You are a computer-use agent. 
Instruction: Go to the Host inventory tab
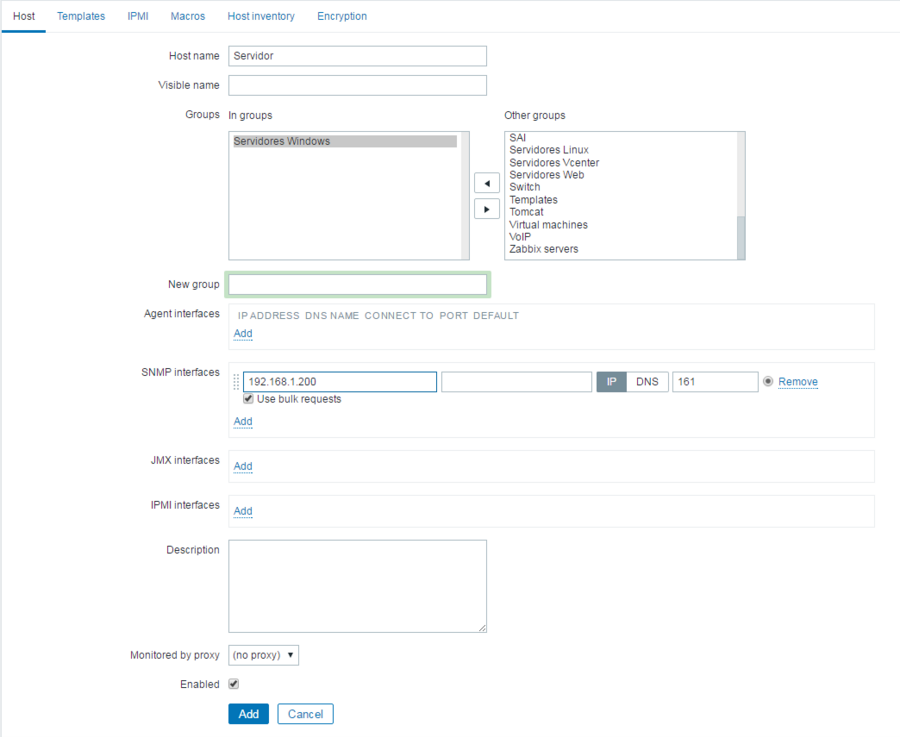(261, 16)
